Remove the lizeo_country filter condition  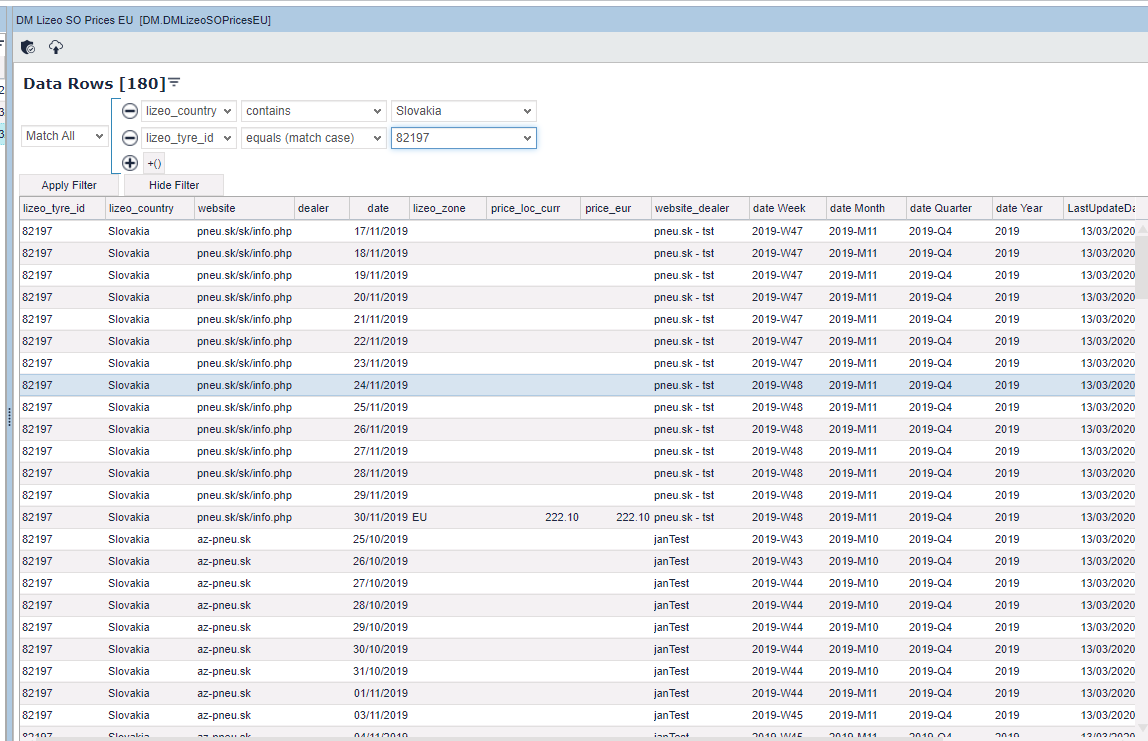pyautogui.click(x=130, y=111)
